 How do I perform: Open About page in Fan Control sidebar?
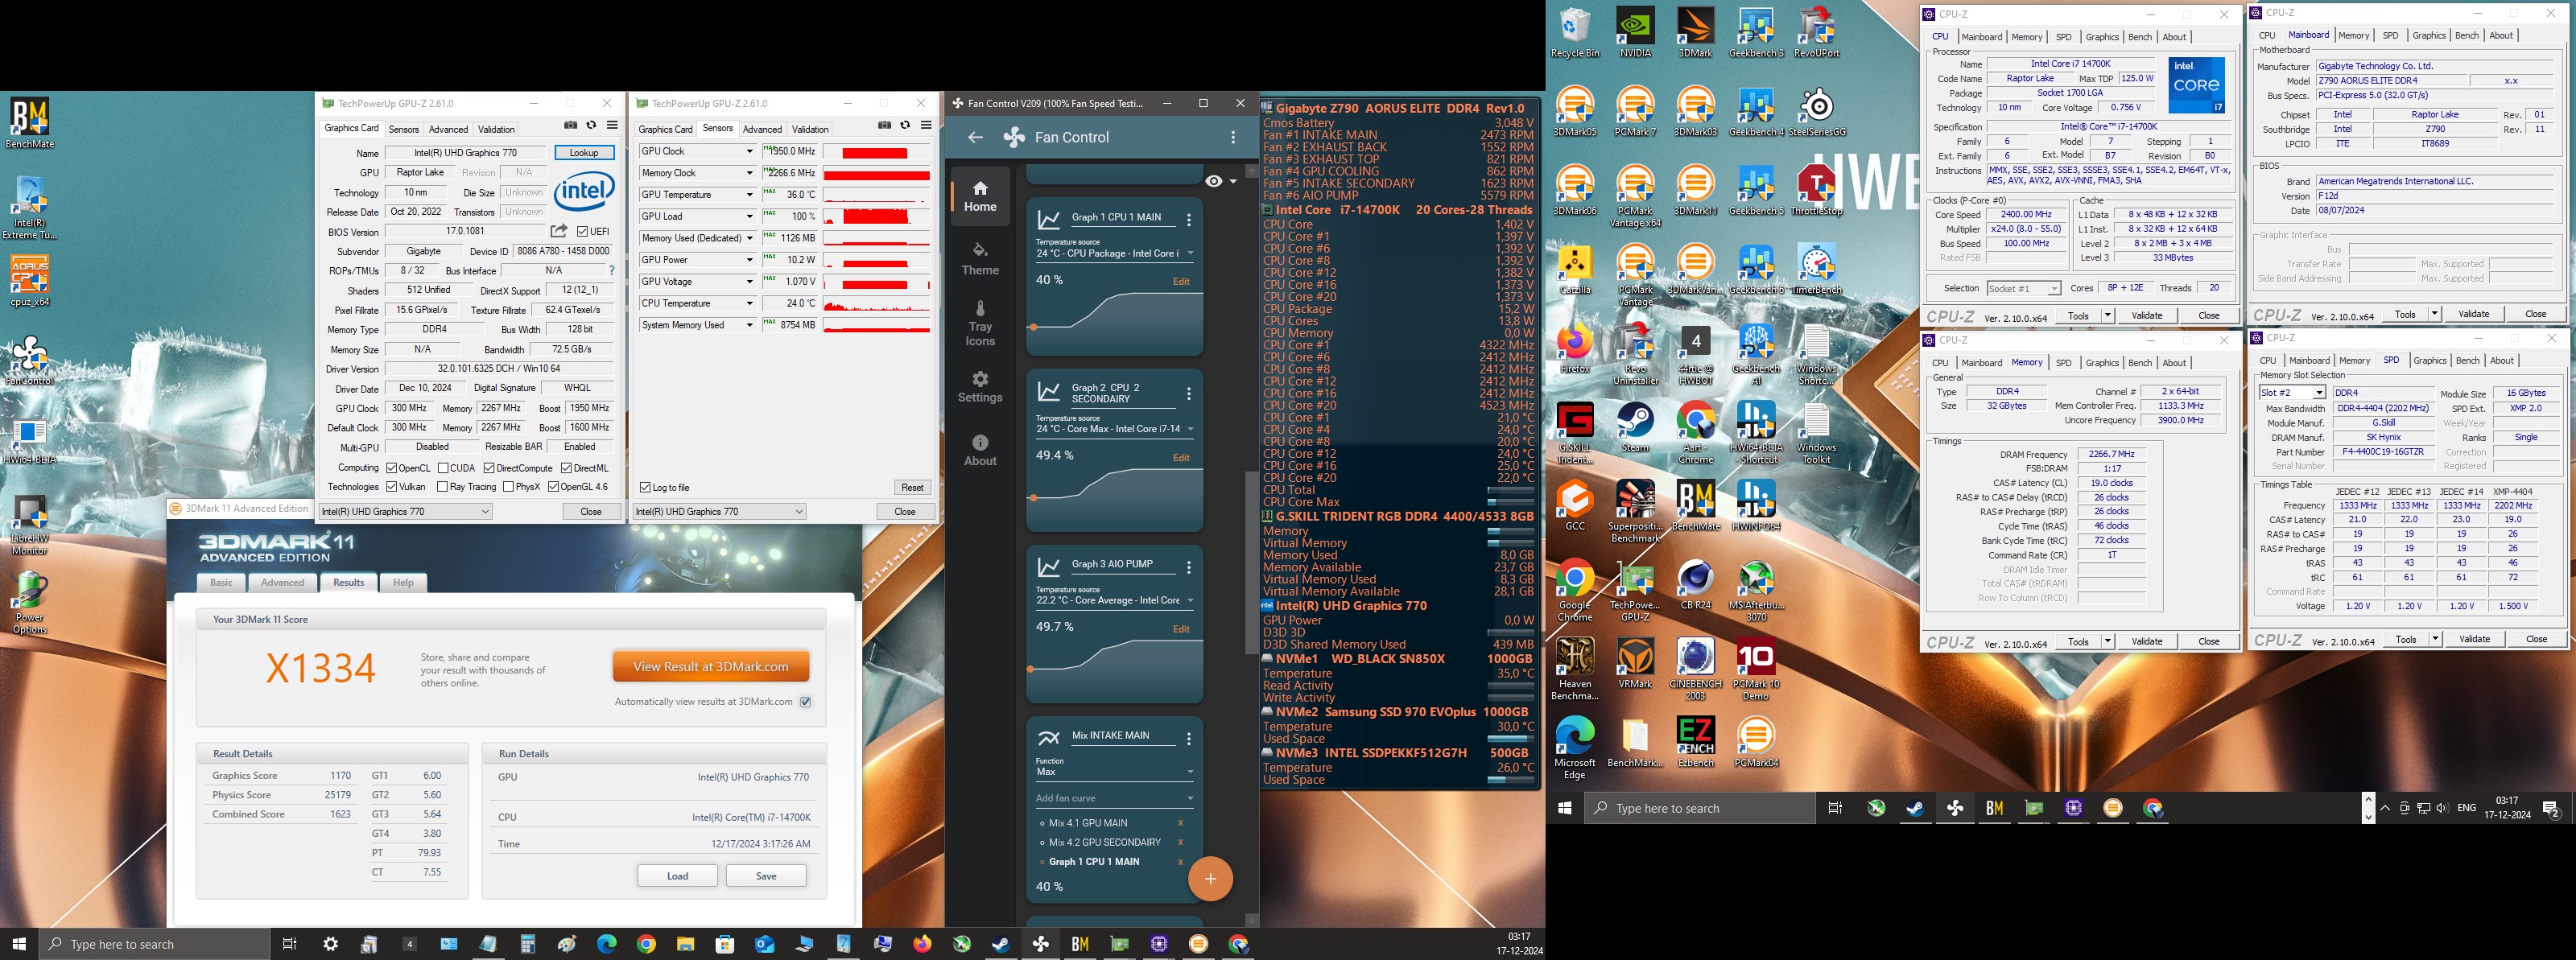[x=980, y=451]
